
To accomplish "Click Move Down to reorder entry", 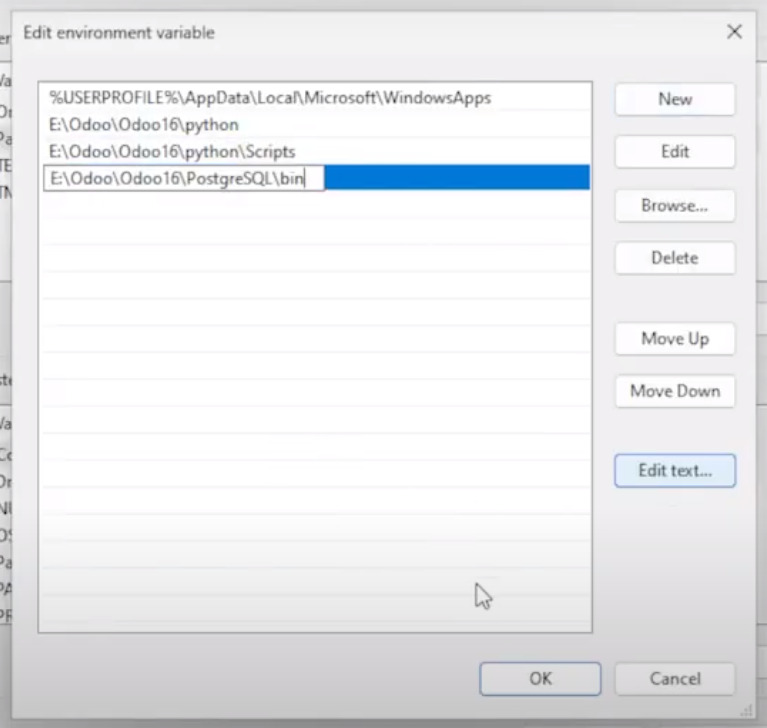I will point(674,391).
